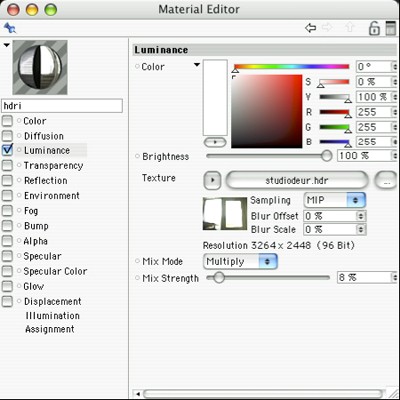Enable the Specular Color checkbox

7,271
